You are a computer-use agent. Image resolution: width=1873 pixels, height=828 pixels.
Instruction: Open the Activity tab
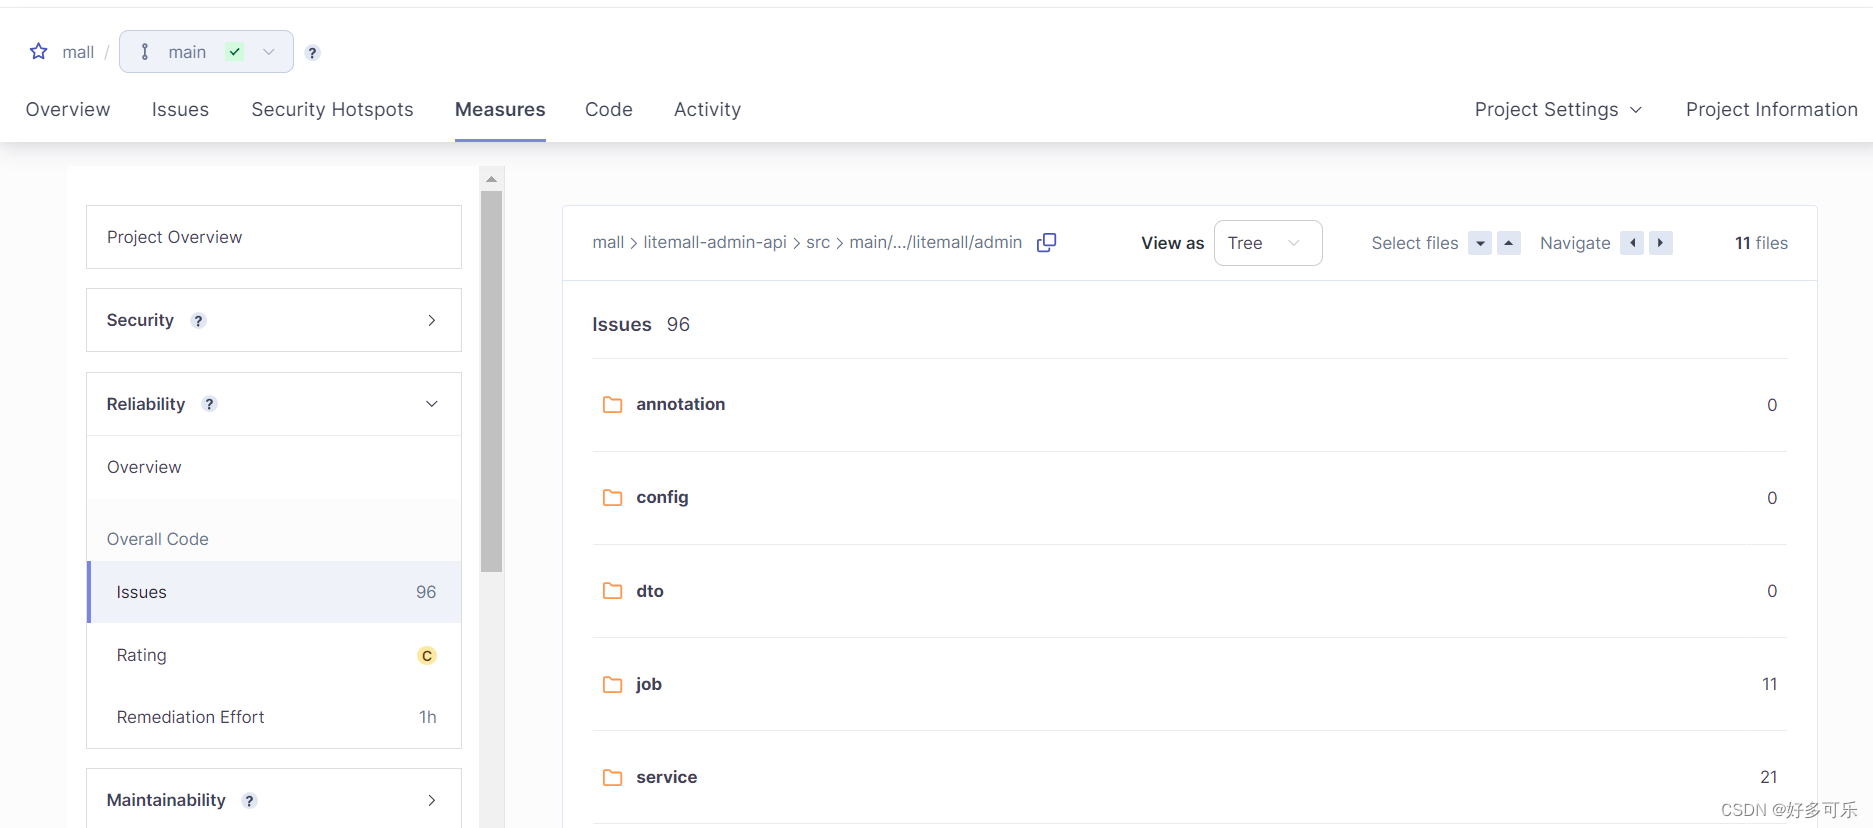click(x=707, y=109)
